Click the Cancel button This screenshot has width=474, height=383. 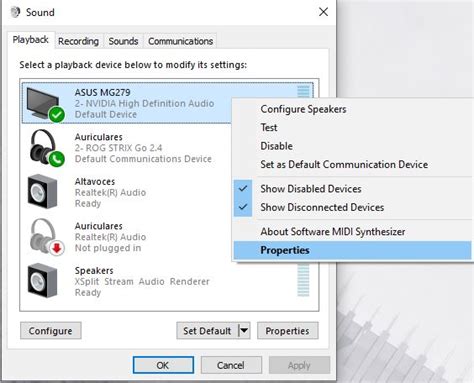pyautogui.click(x=231, y=365)
